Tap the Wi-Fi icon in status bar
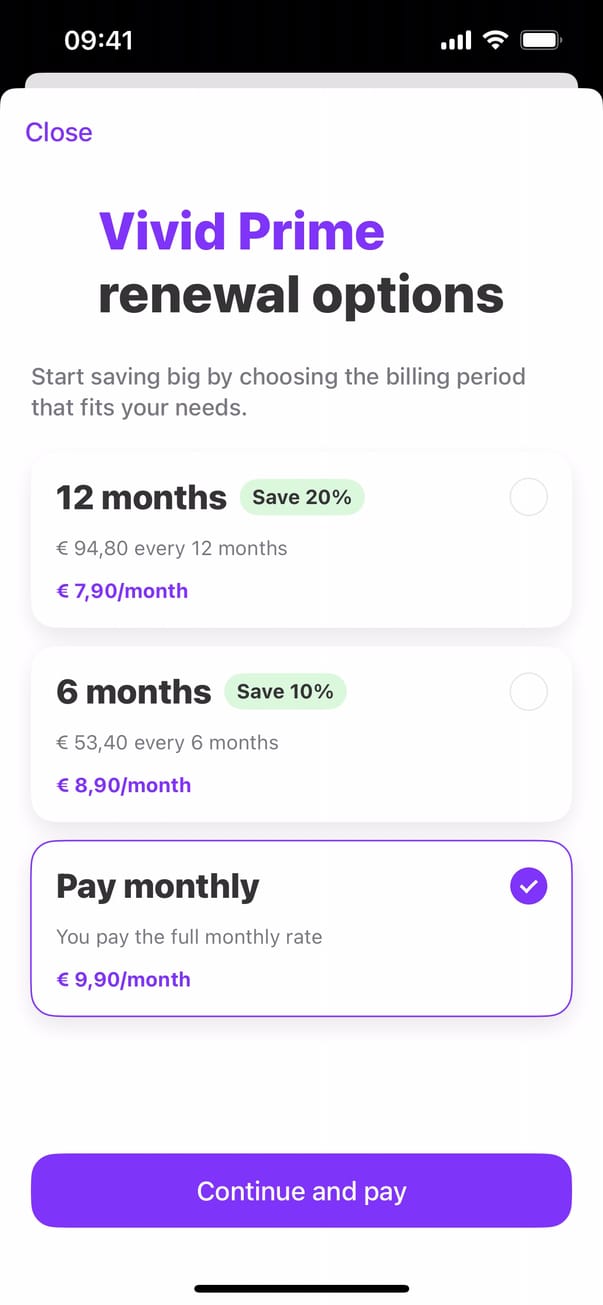Viewport: 603px width, 1305px height. click(494, 41)
